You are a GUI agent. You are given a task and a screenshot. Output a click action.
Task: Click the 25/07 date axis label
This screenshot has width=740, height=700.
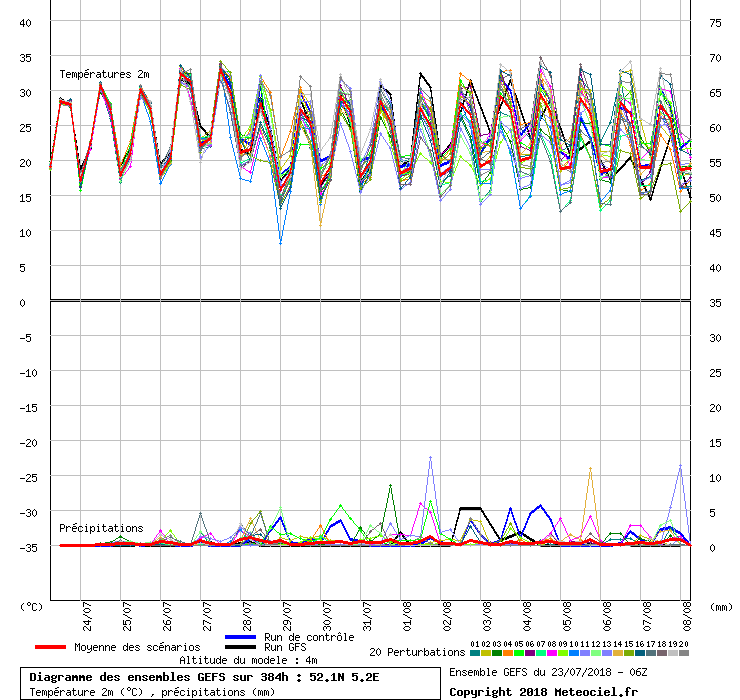(x=127, y=616)
